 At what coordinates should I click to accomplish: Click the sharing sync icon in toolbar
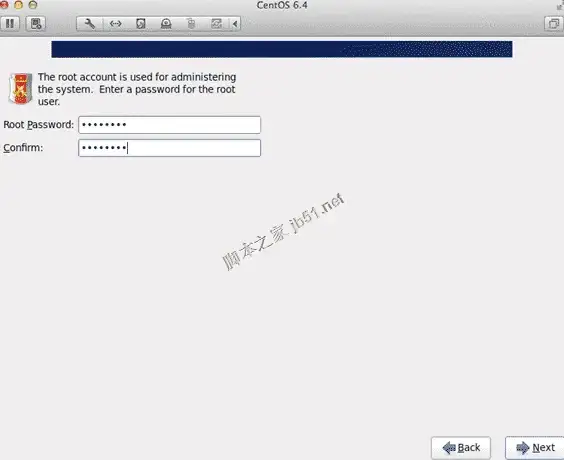point(216,24)
